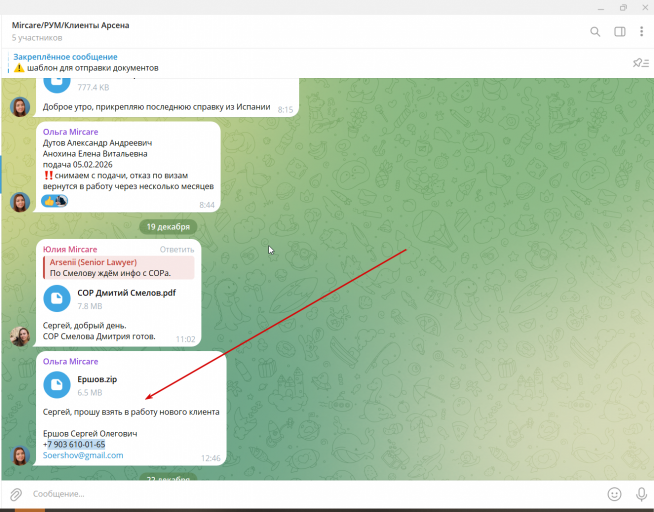Click the message about справку из Испании
The image size is (654, 512).
click(x=156, y=107)
